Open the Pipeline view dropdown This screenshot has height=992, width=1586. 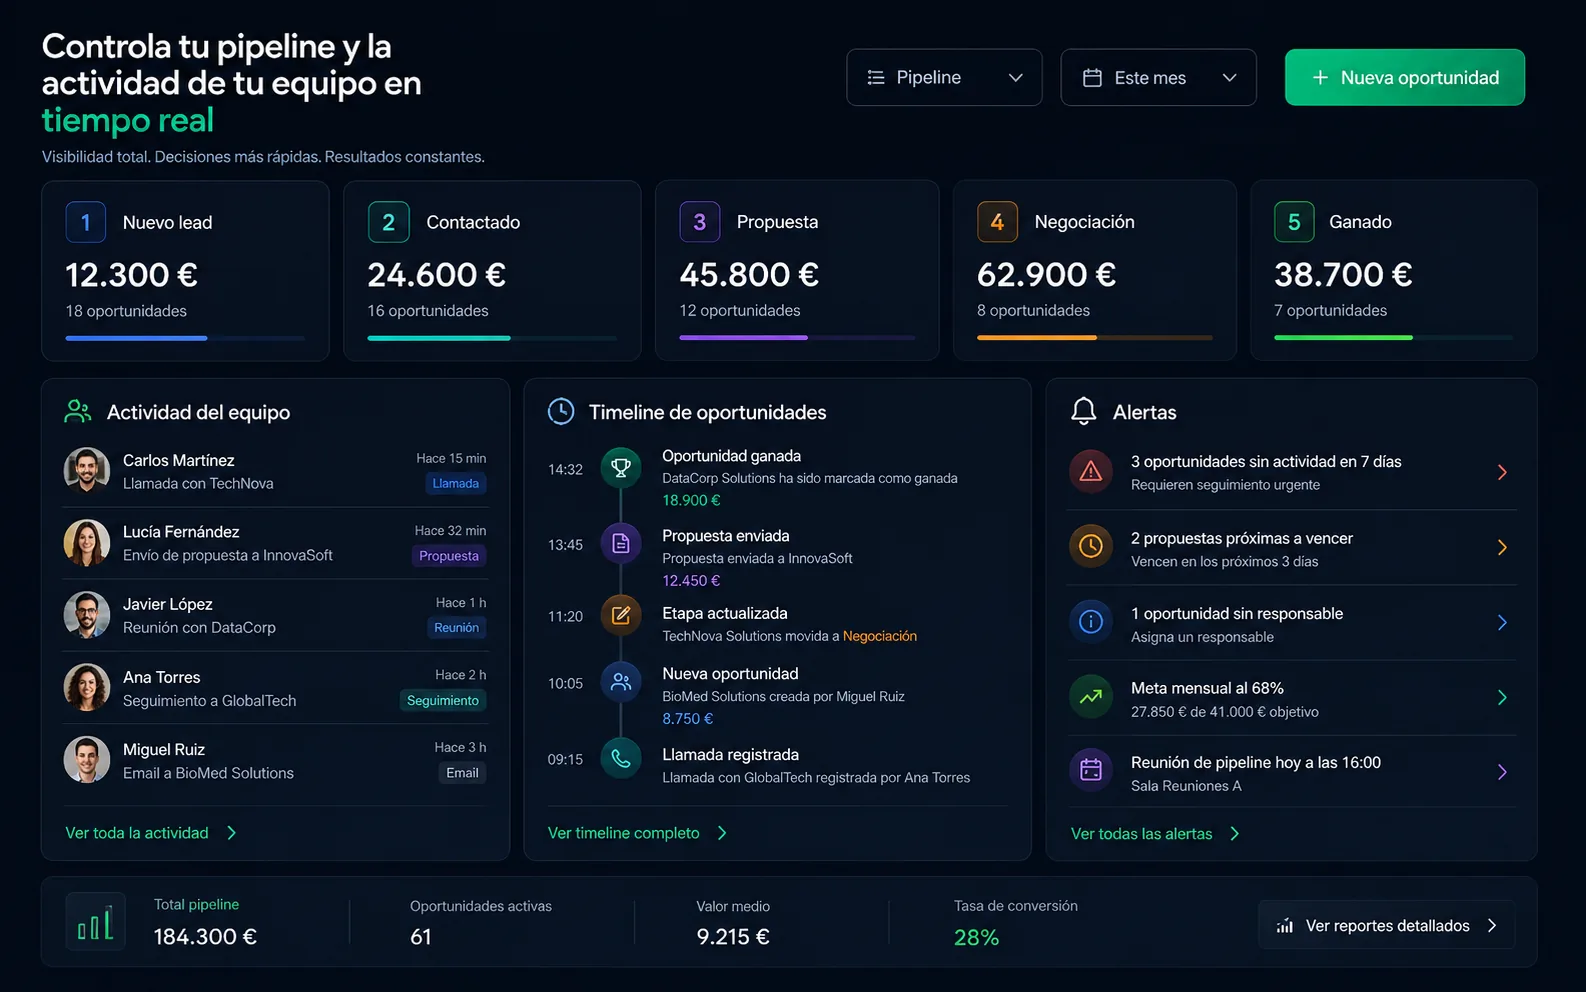(x=944, y=77)
